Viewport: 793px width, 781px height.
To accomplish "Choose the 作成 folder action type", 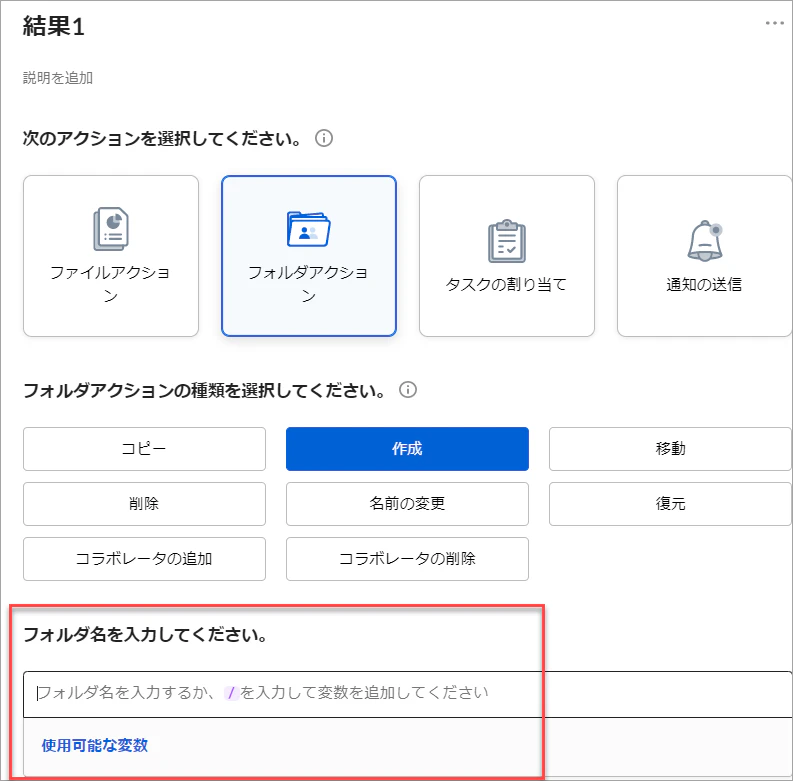I will pos(407,449).
